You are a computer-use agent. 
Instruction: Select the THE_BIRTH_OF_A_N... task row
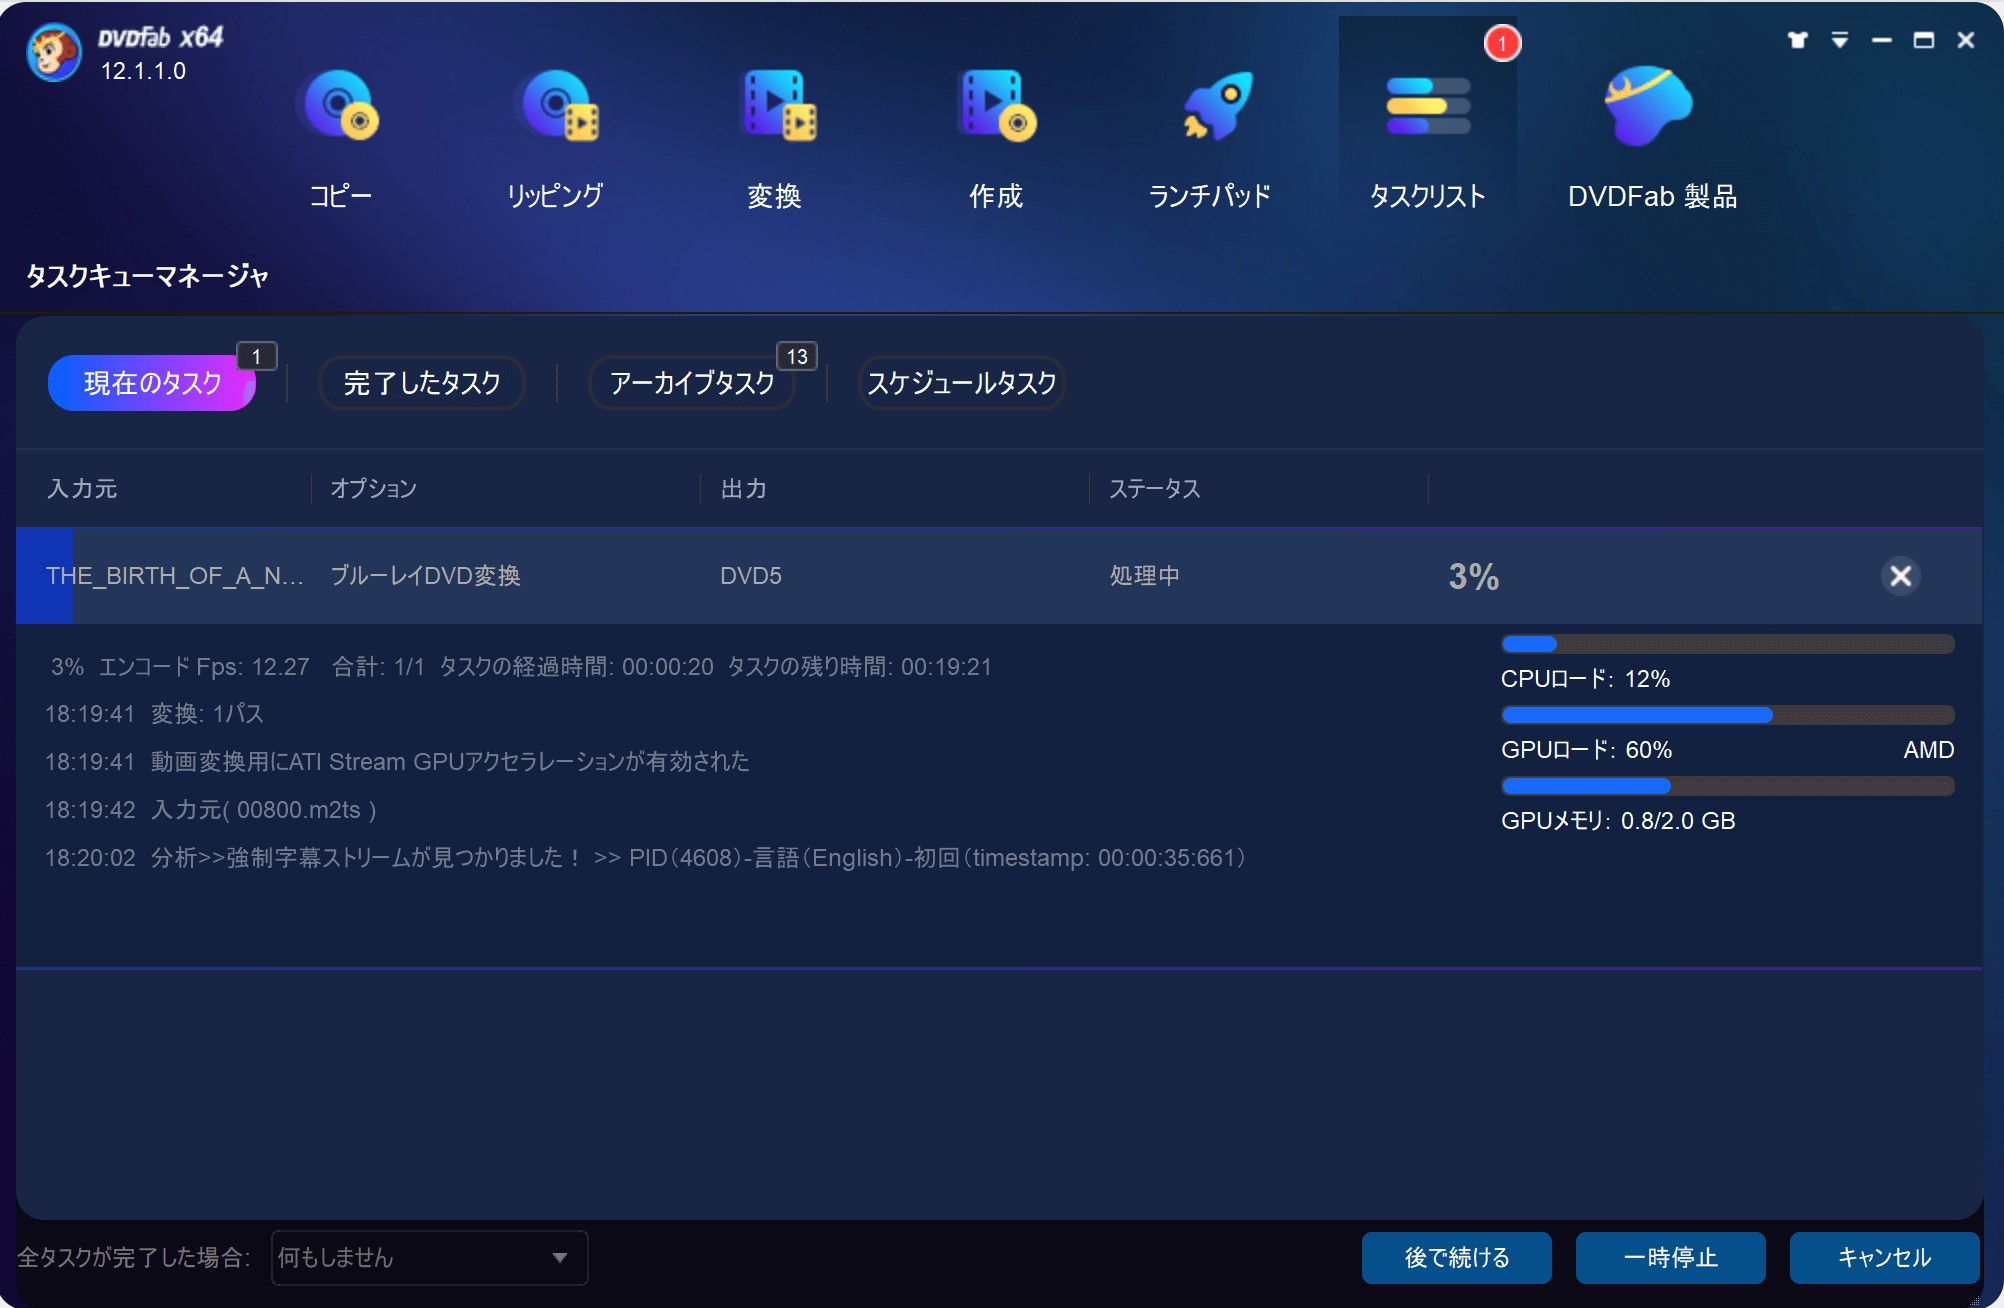(x=999, y=576)
